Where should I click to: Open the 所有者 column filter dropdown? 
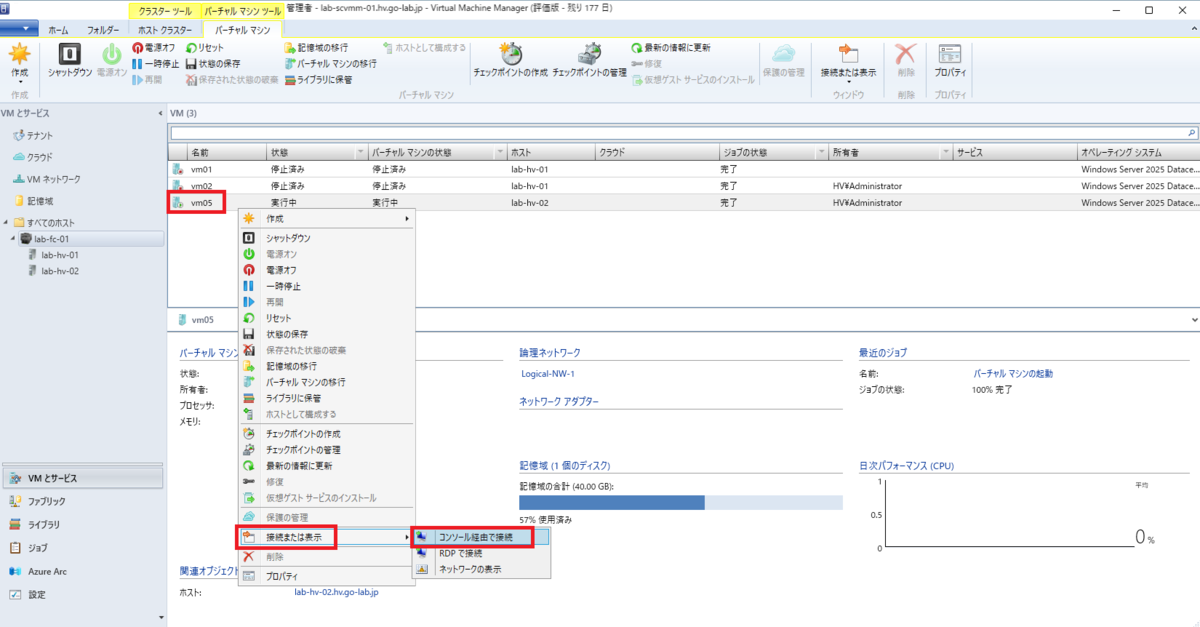(945, 153)
